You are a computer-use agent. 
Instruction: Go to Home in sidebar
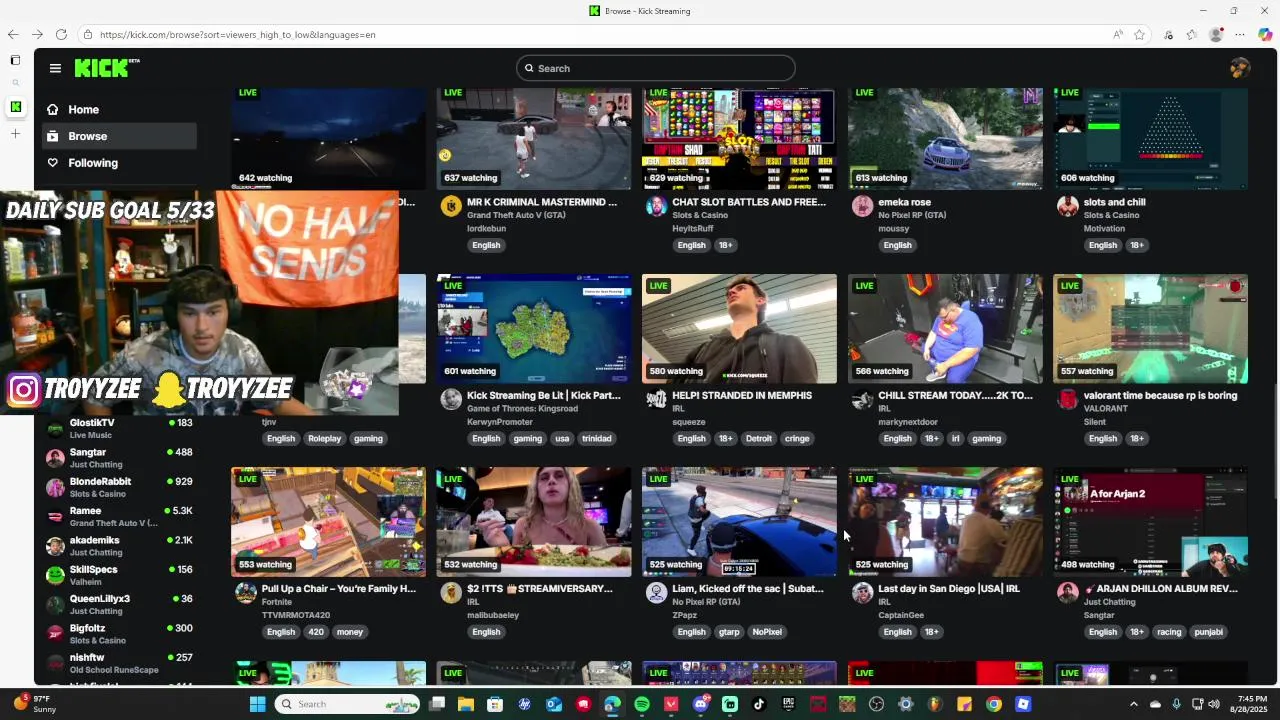tap(120, 109)
